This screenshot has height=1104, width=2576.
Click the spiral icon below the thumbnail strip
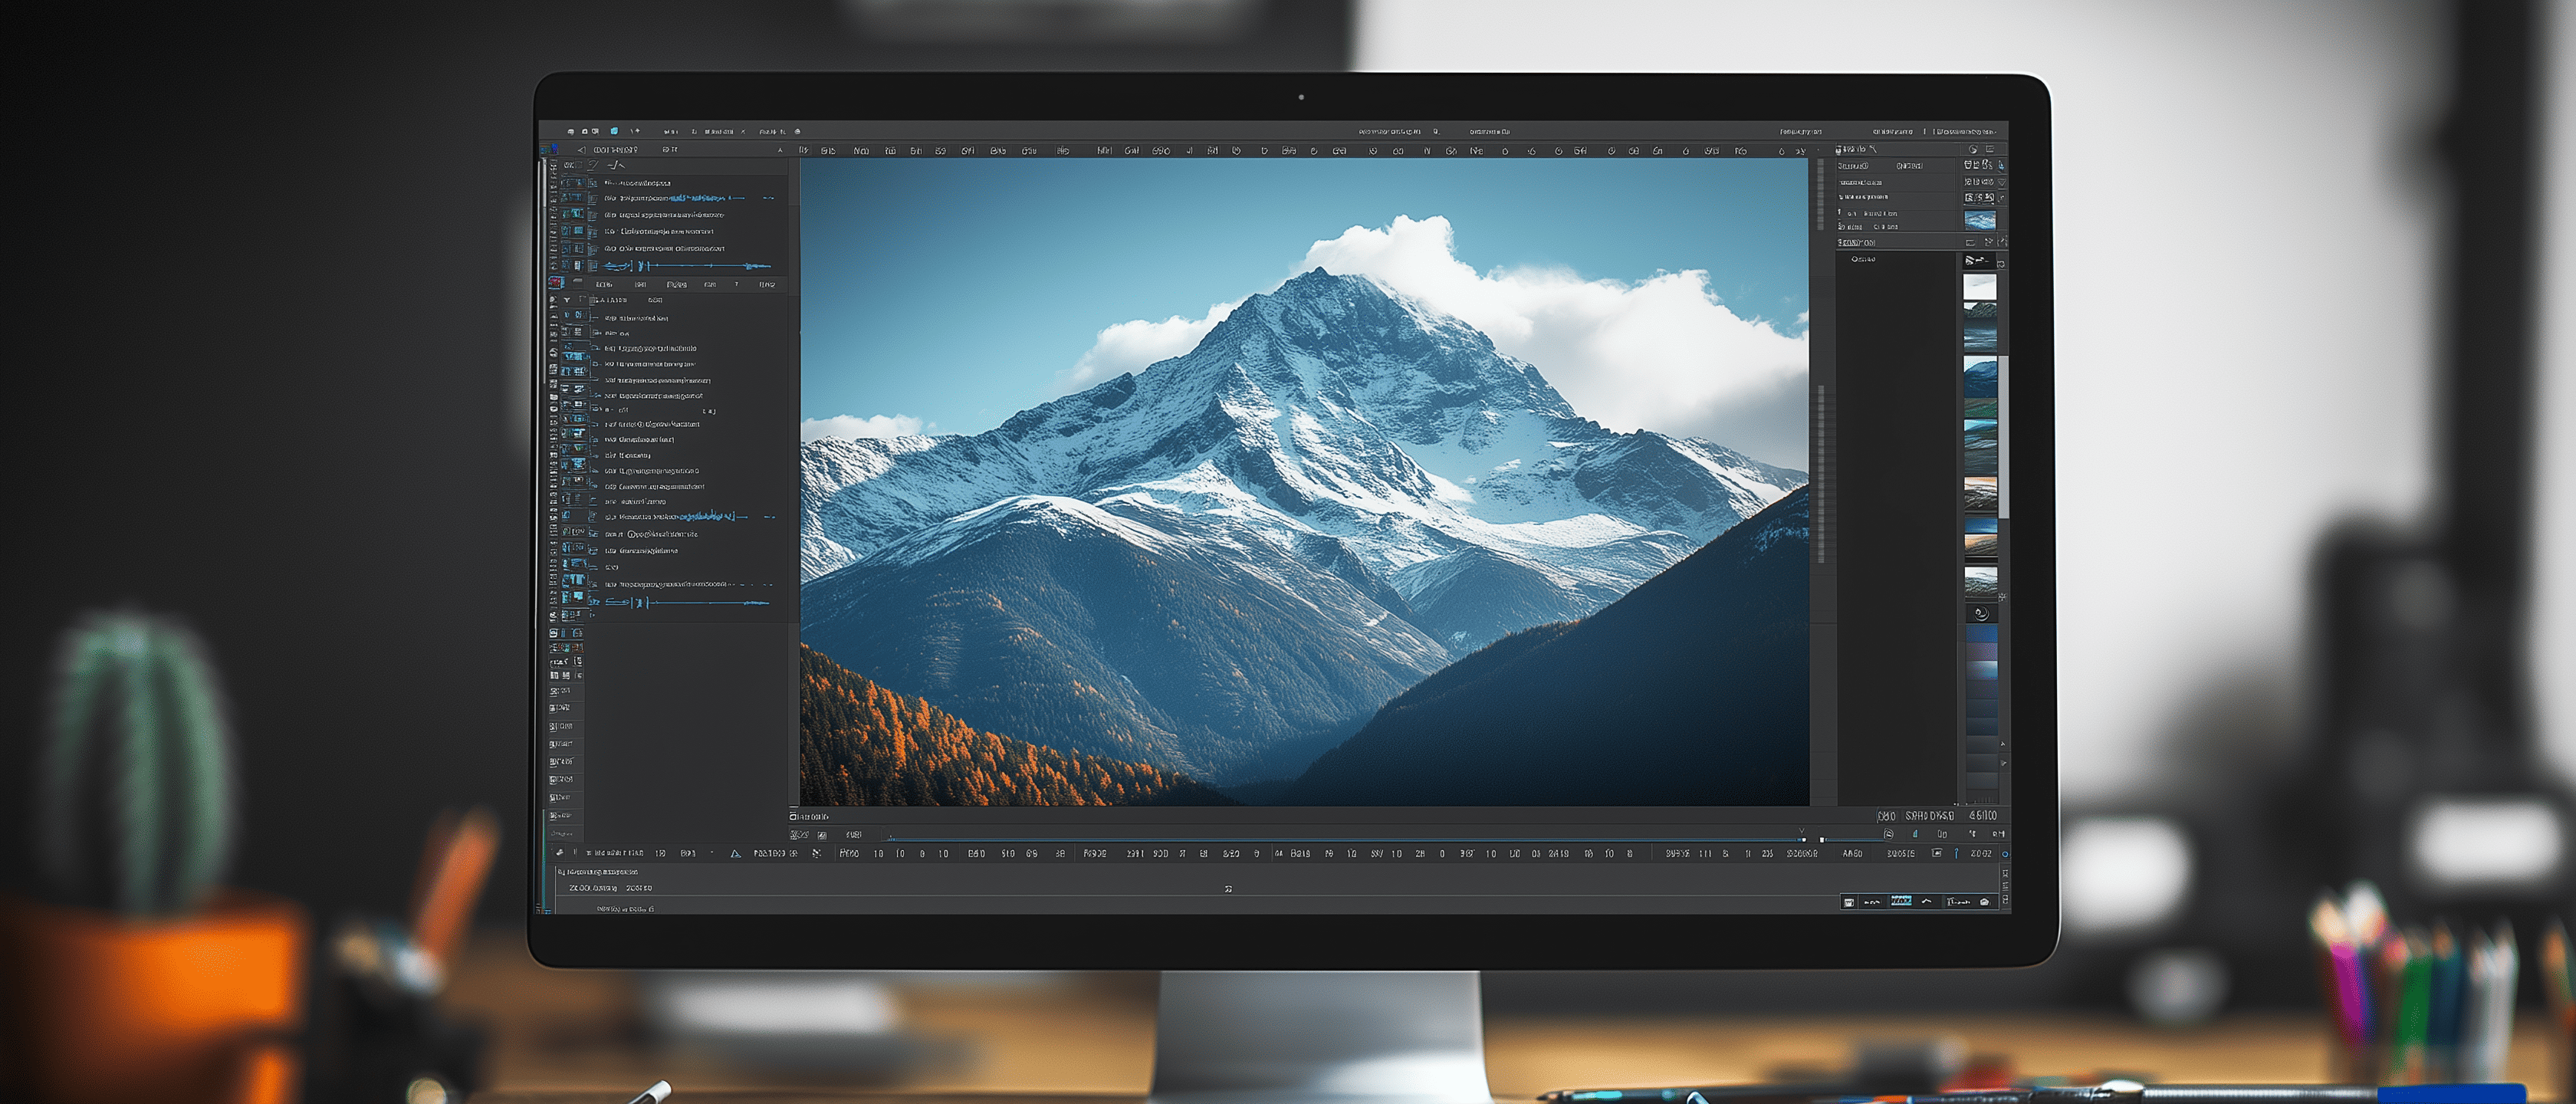coord(1981,614)
